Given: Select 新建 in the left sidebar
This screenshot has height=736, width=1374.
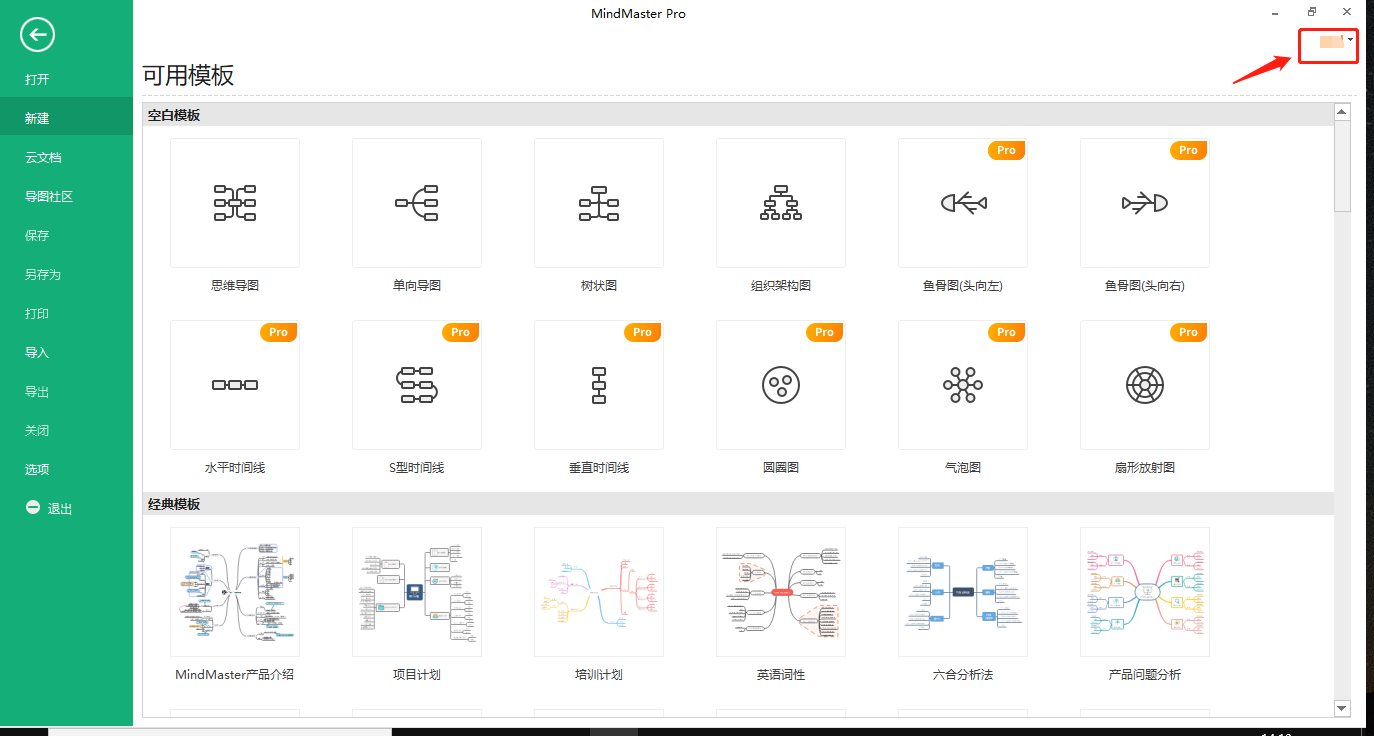Looking at the screenshot, I should (66, 118).
